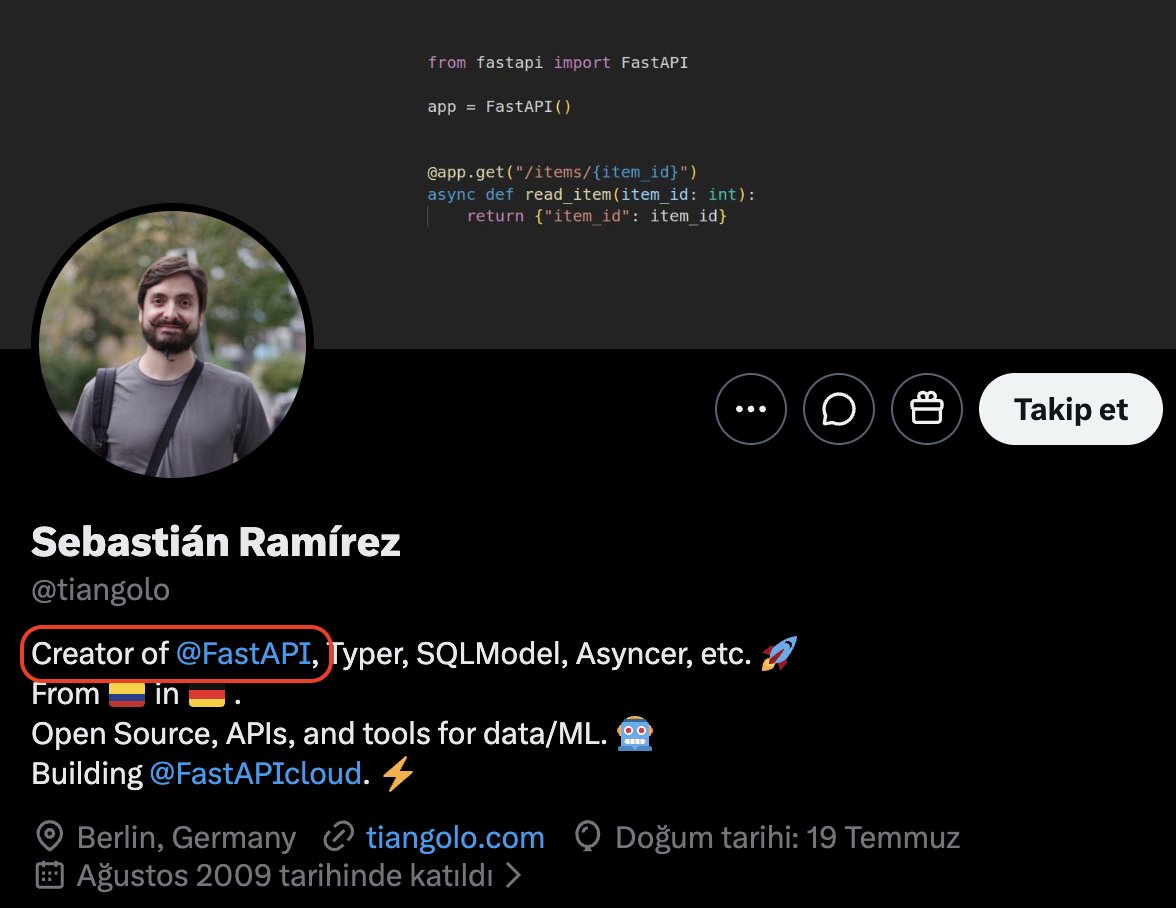Screen dimensions: 1176x908
Task: Visit the tiangolo.com website link
Action: tap(455, 837)
